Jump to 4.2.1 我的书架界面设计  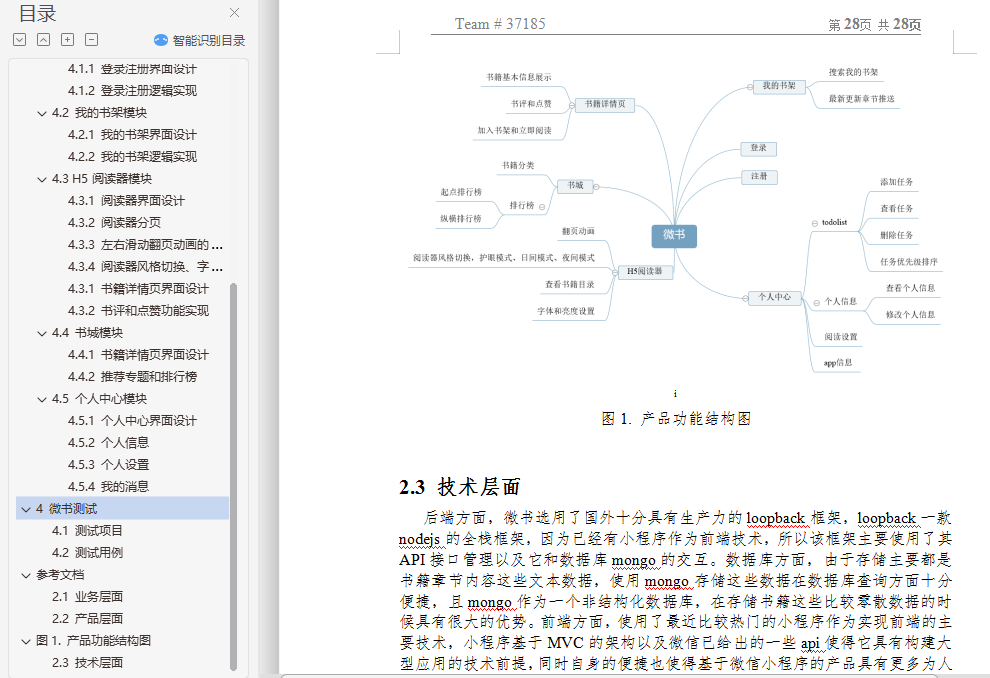[x=132, y=135]
